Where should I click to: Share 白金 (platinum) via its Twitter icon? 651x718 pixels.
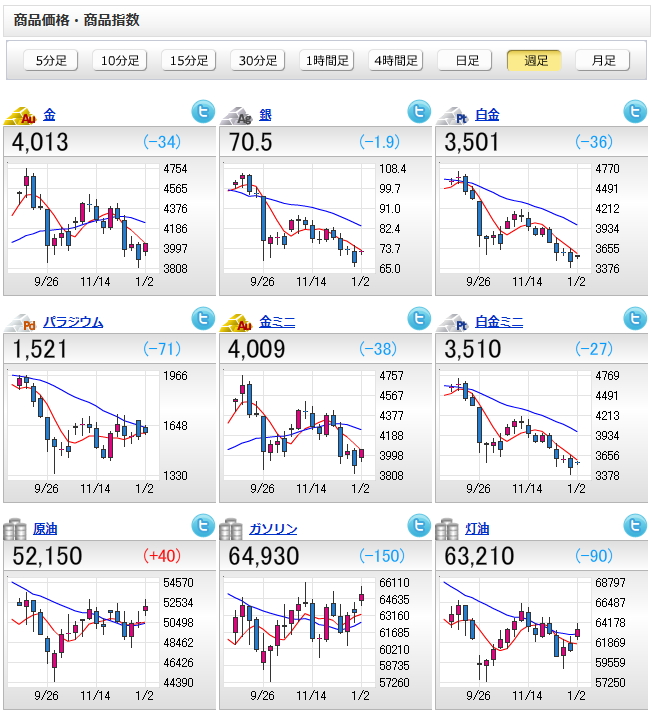[635, 112]
